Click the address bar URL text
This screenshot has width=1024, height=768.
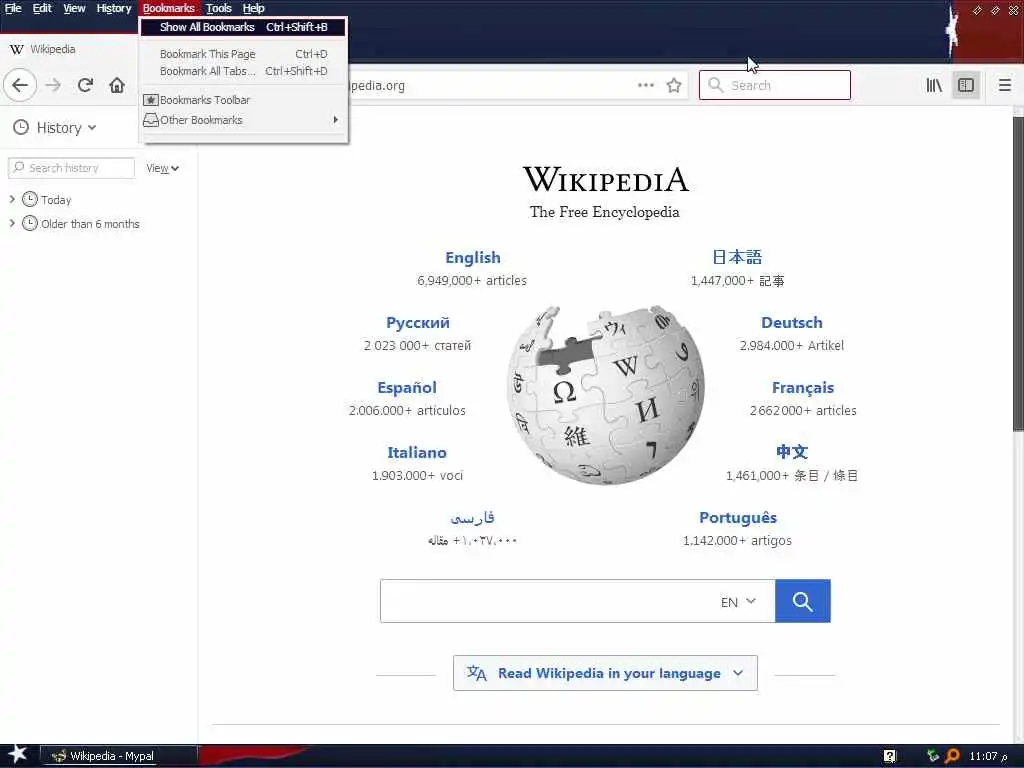point(378,86)
